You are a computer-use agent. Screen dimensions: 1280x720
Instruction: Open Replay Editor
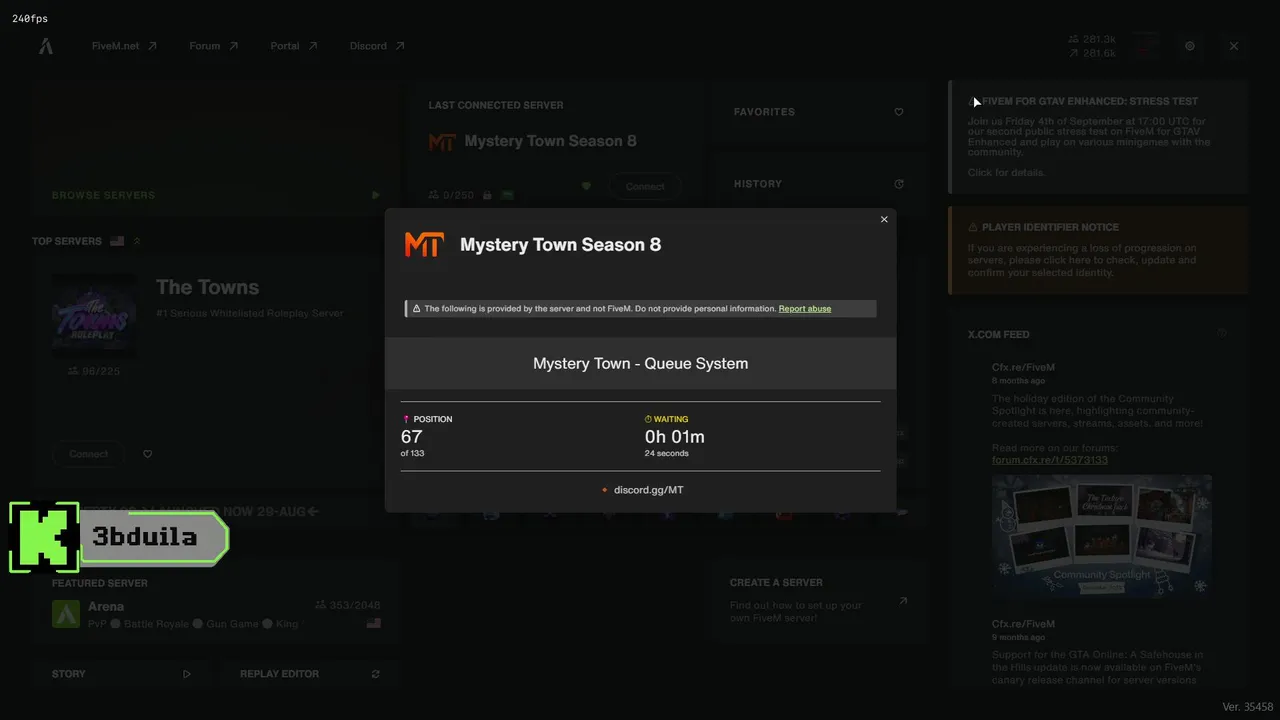[x=310, y=674]
